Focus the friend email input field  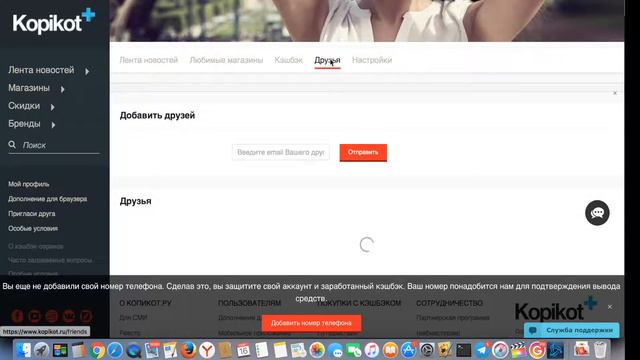coord(281,152)
